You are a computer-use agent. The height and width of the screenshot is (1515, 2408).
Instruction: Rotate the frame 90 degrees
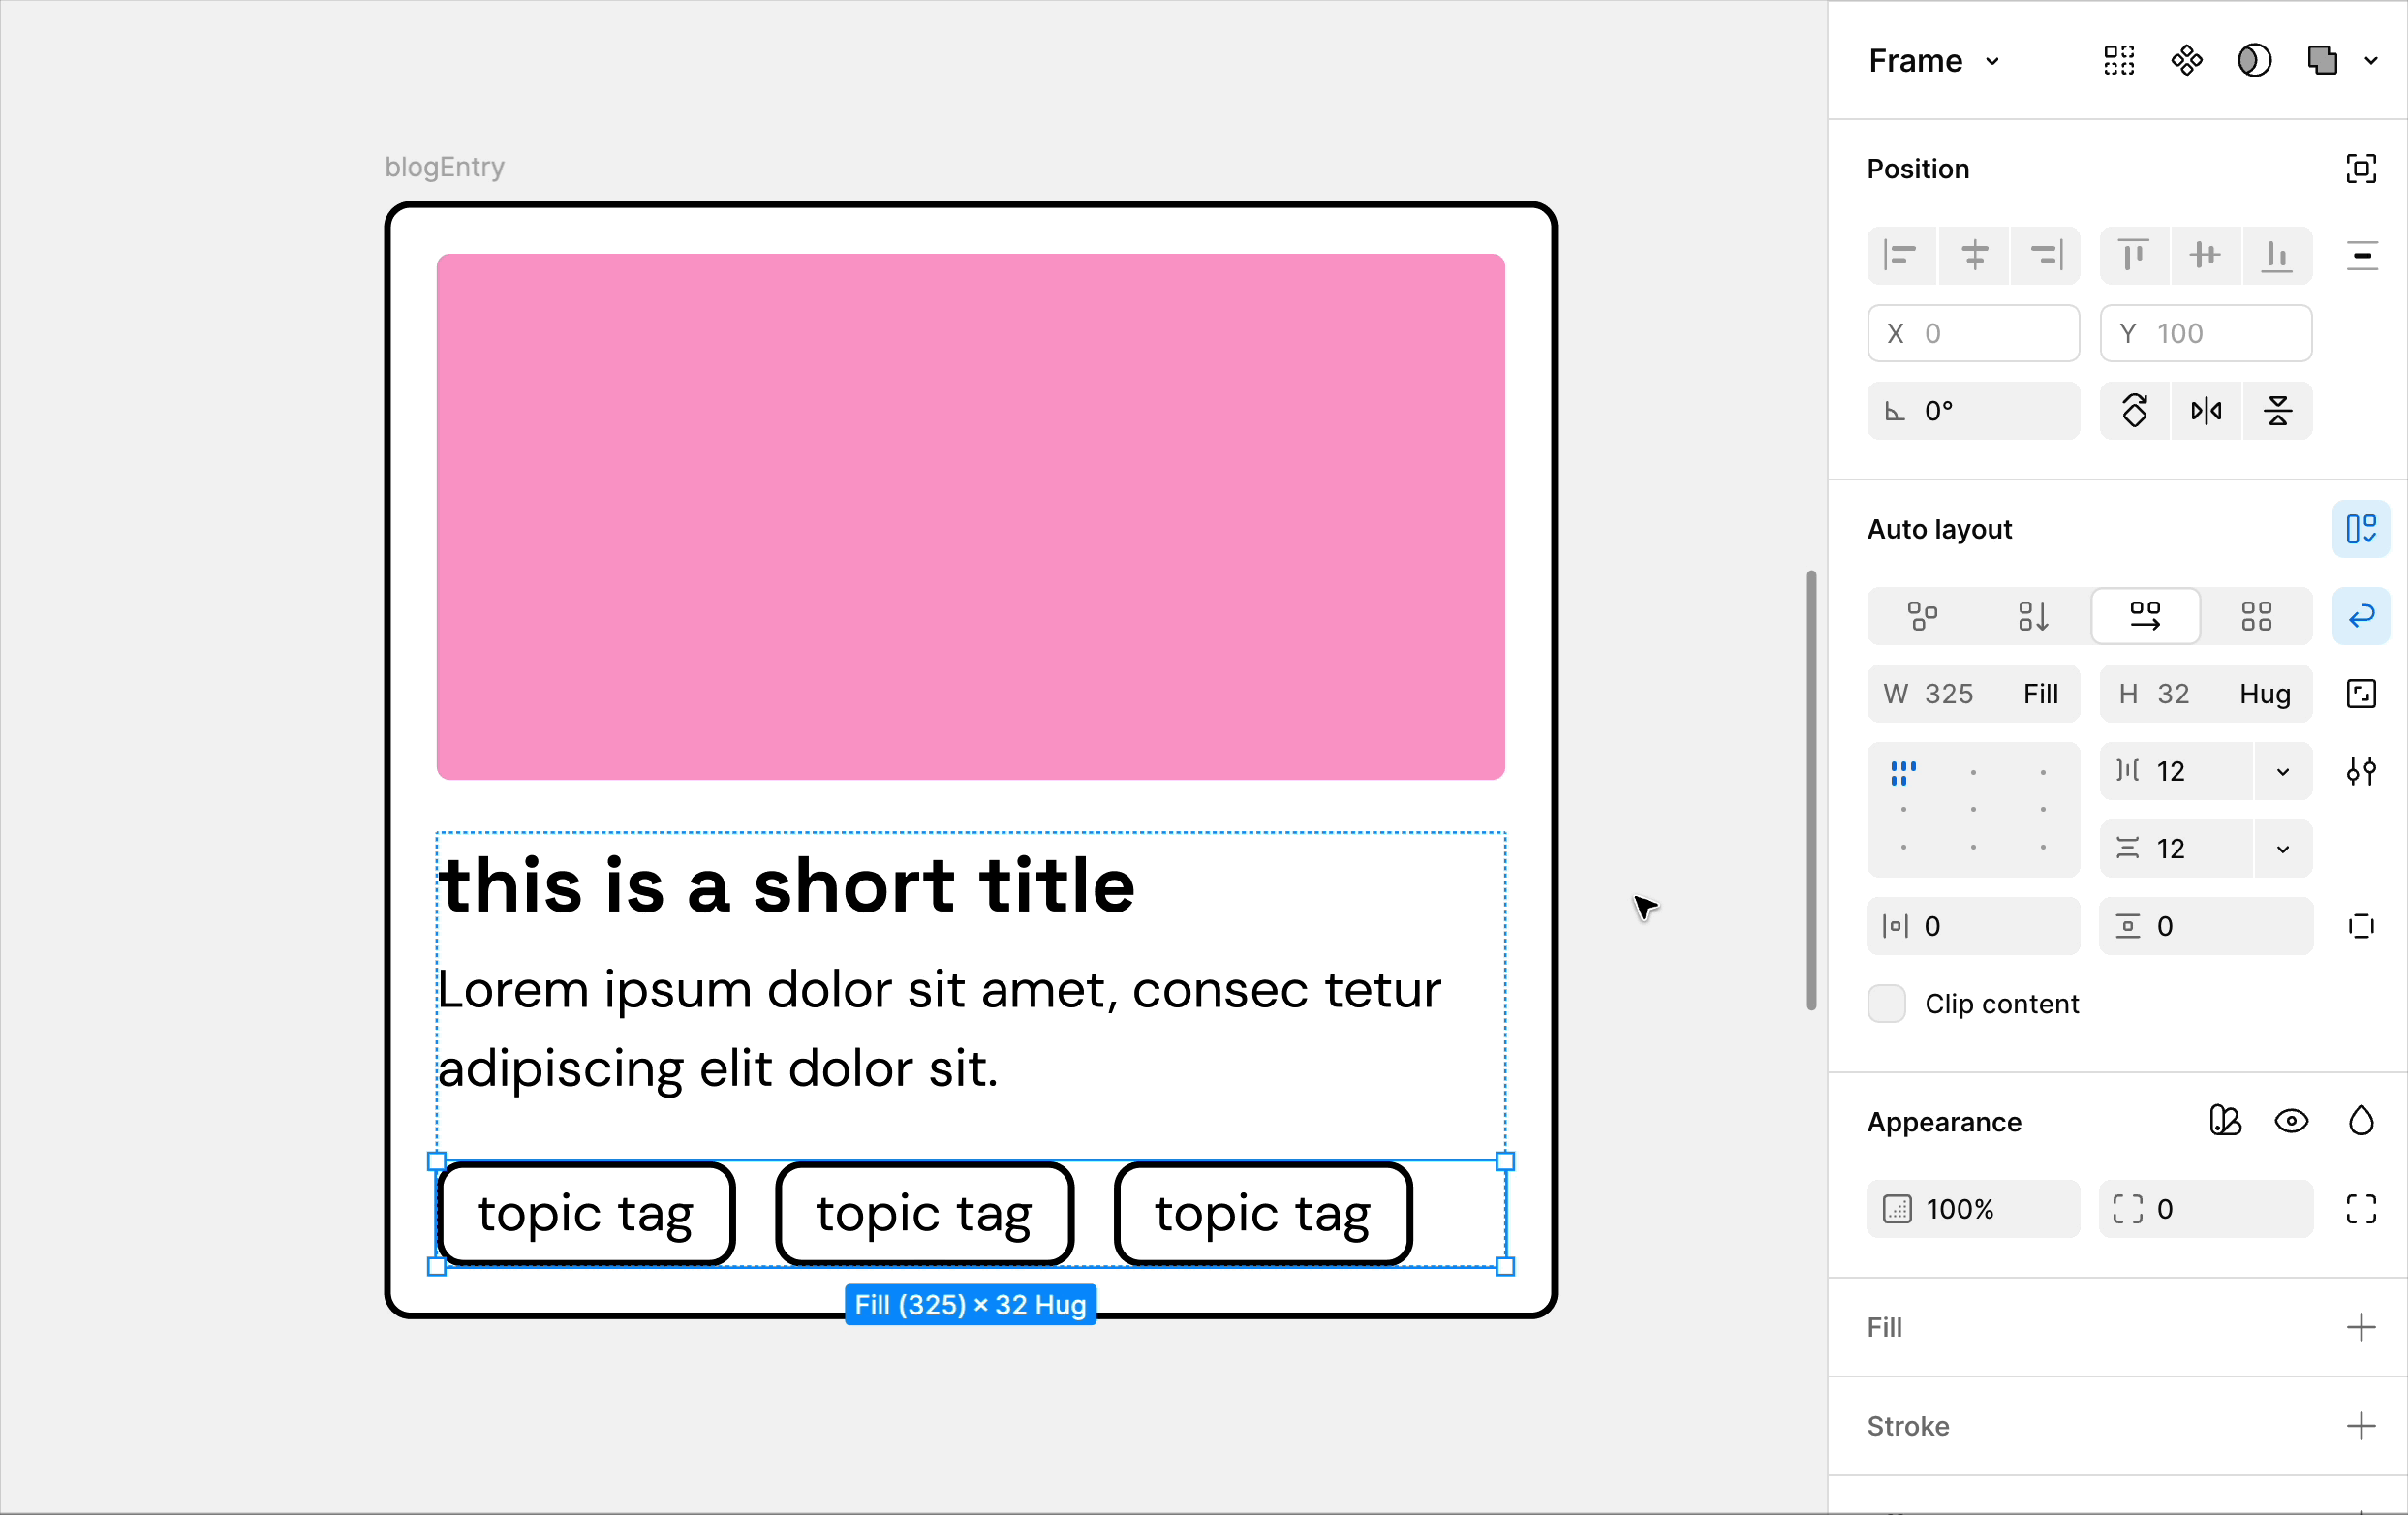click(x=2135, y=410)
